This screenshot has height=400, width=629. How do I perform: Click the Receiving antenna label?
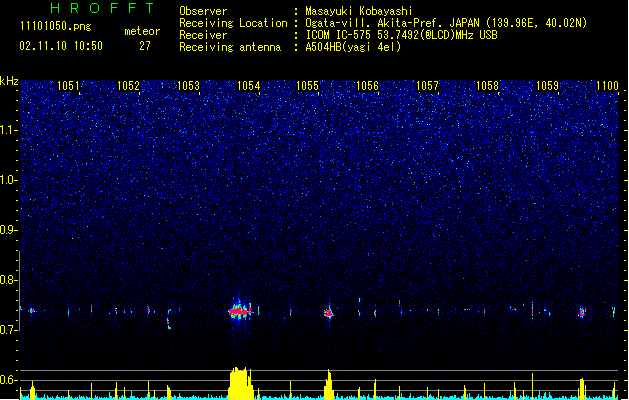(x=230, y=47)
